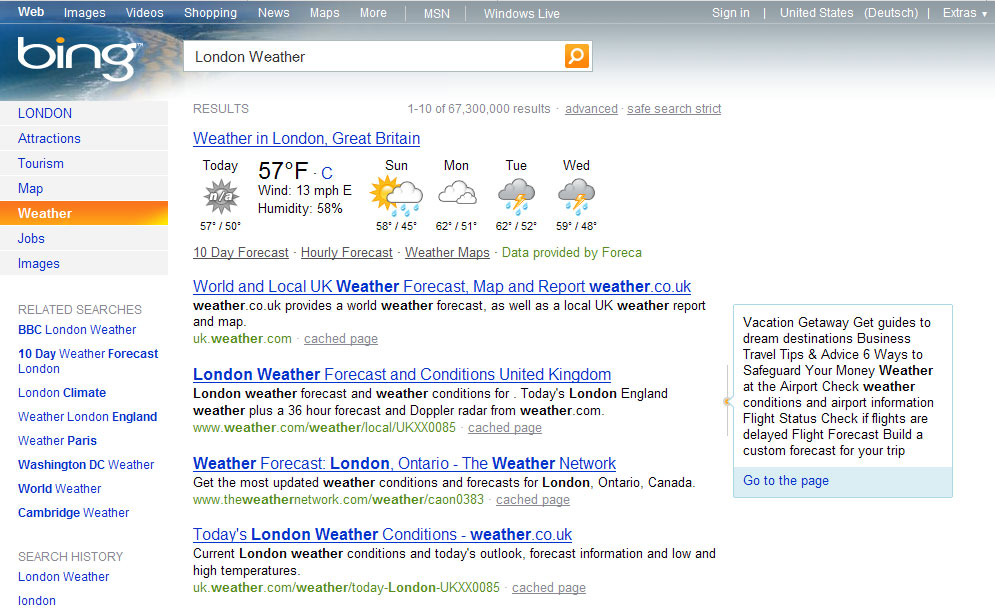Switch to Videos search

pyautogui.click(x=144, y=13)
